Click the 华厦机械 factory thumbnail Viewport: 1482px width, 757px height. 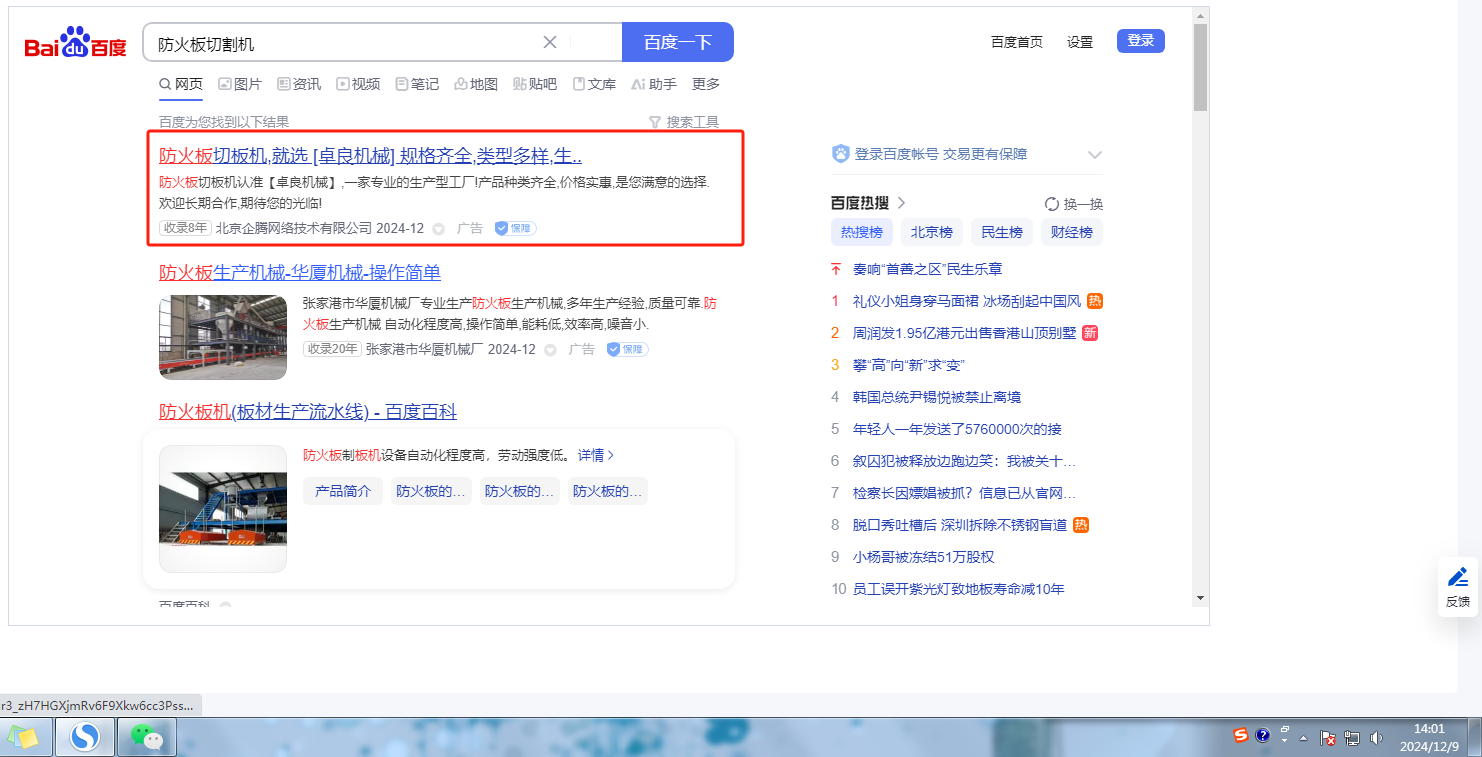tap(223, 337)
